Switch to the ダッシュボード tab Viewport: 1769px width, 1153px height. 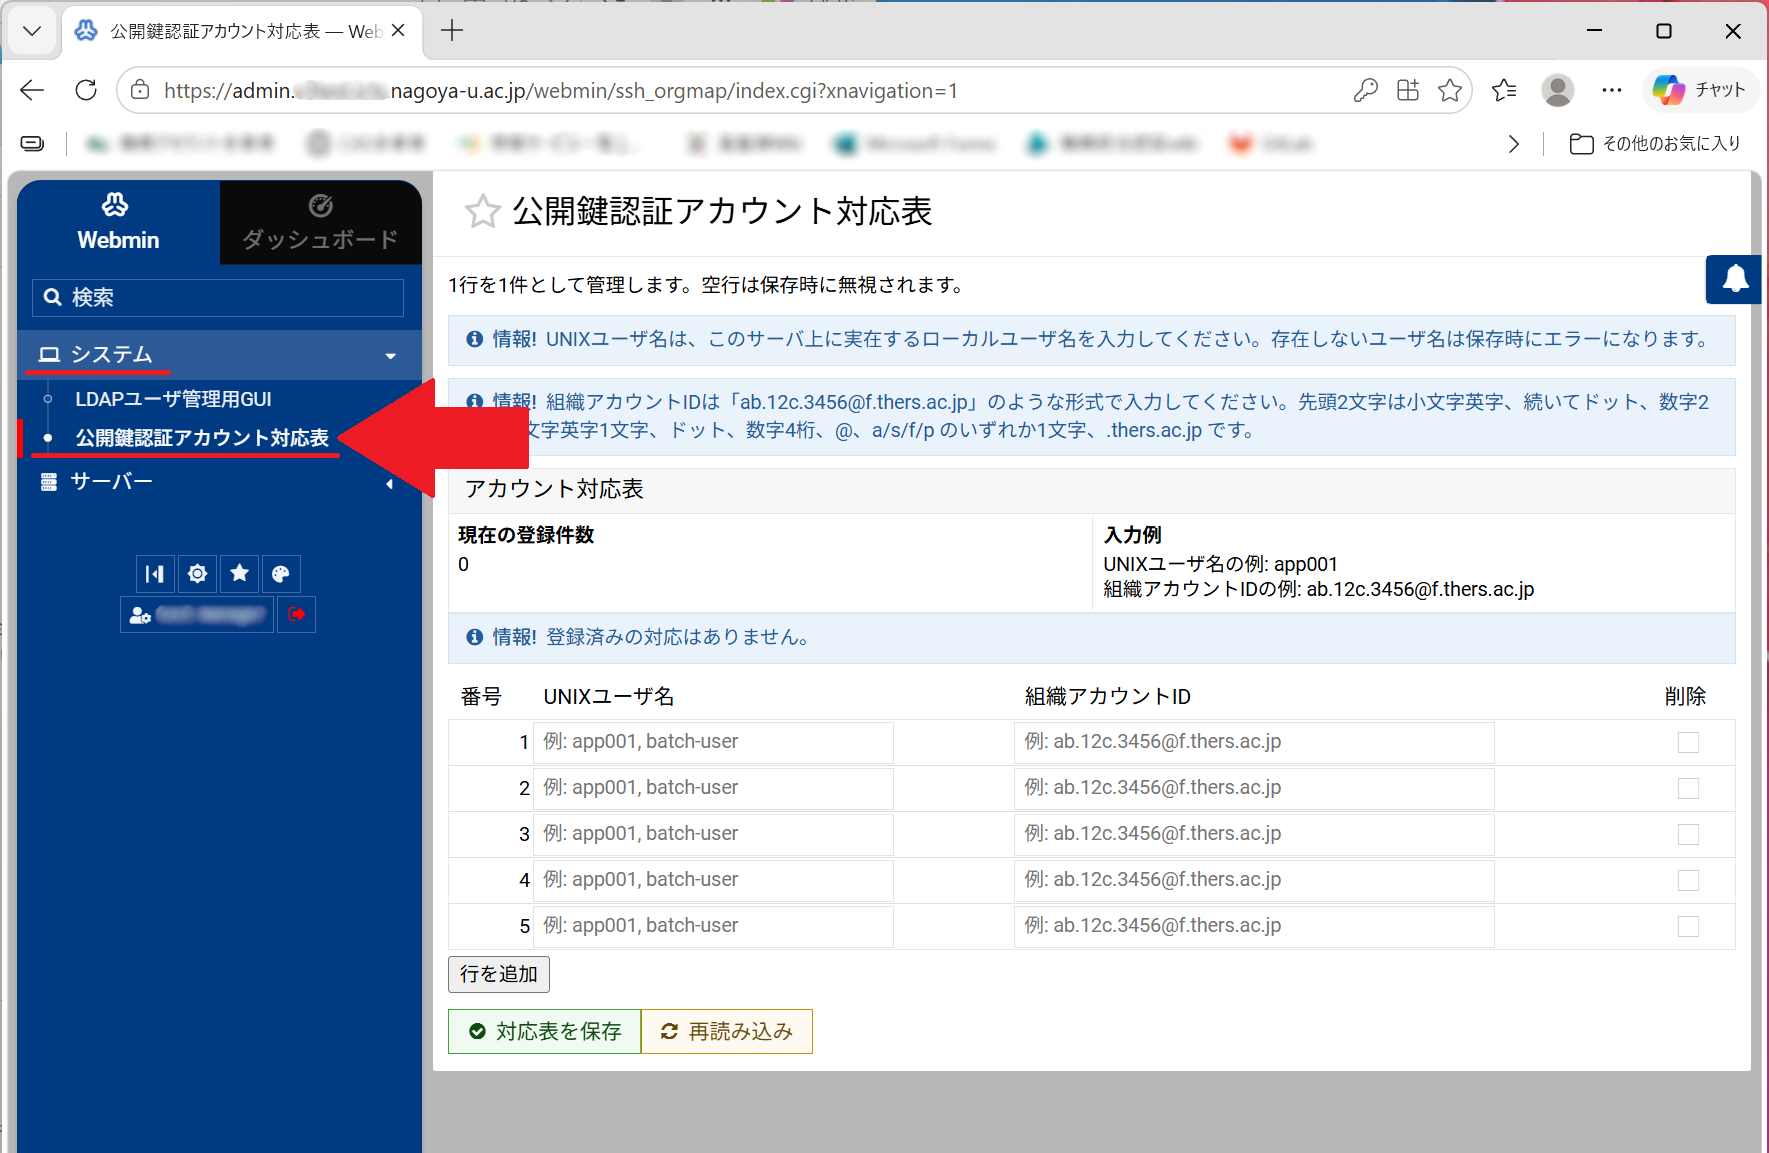(x=320, y=222)
